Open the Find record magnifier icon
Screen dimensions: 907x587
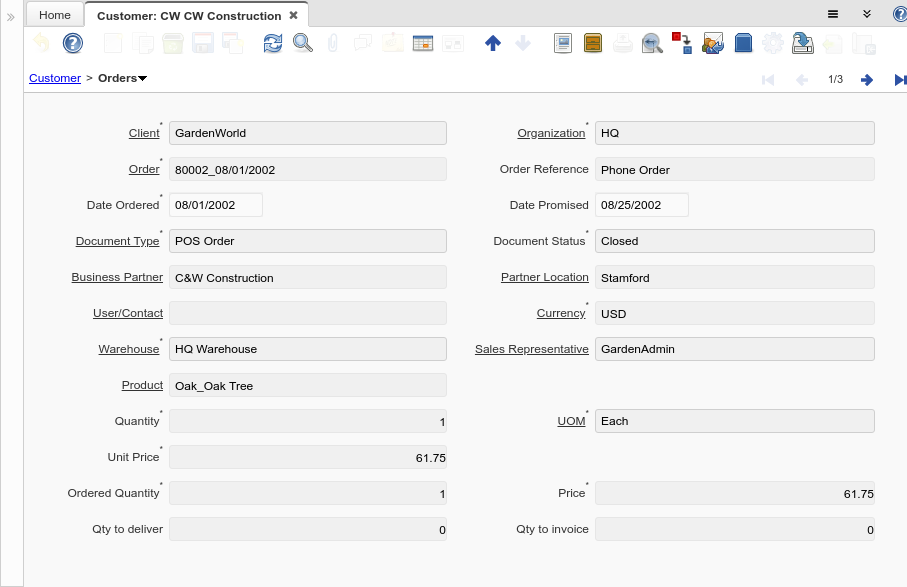[x=302, y=43]
